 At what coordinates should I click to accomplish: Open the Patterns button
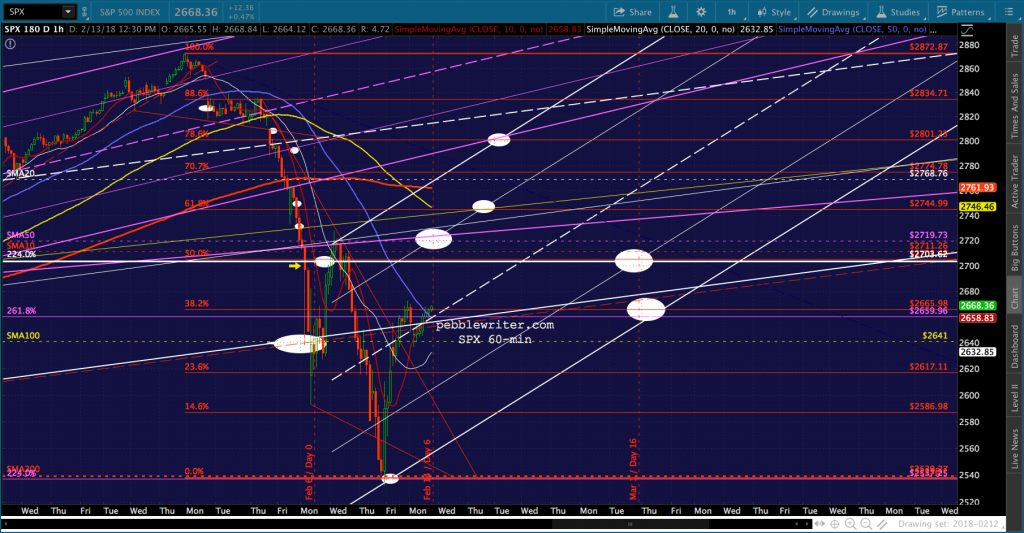pos(960,12)
